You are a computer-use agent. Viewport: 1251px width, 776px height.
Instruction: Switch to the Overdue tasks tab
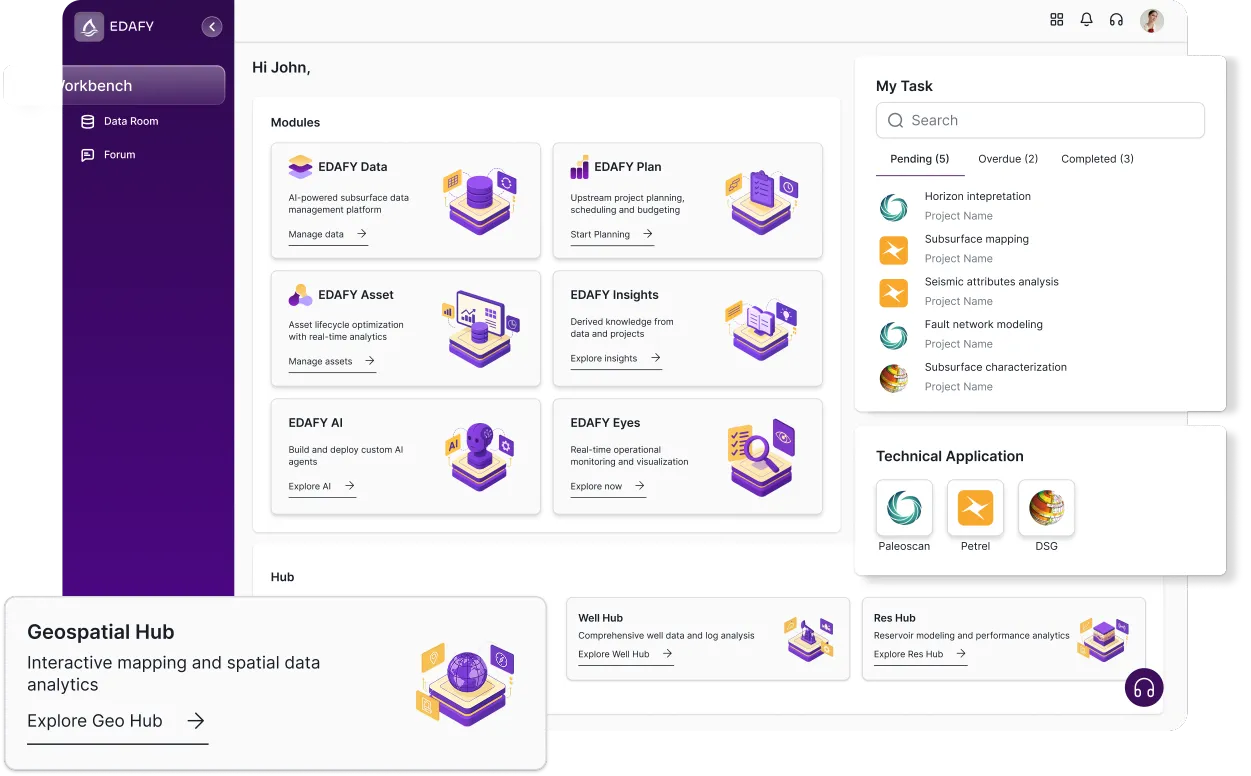[1007, 159]
